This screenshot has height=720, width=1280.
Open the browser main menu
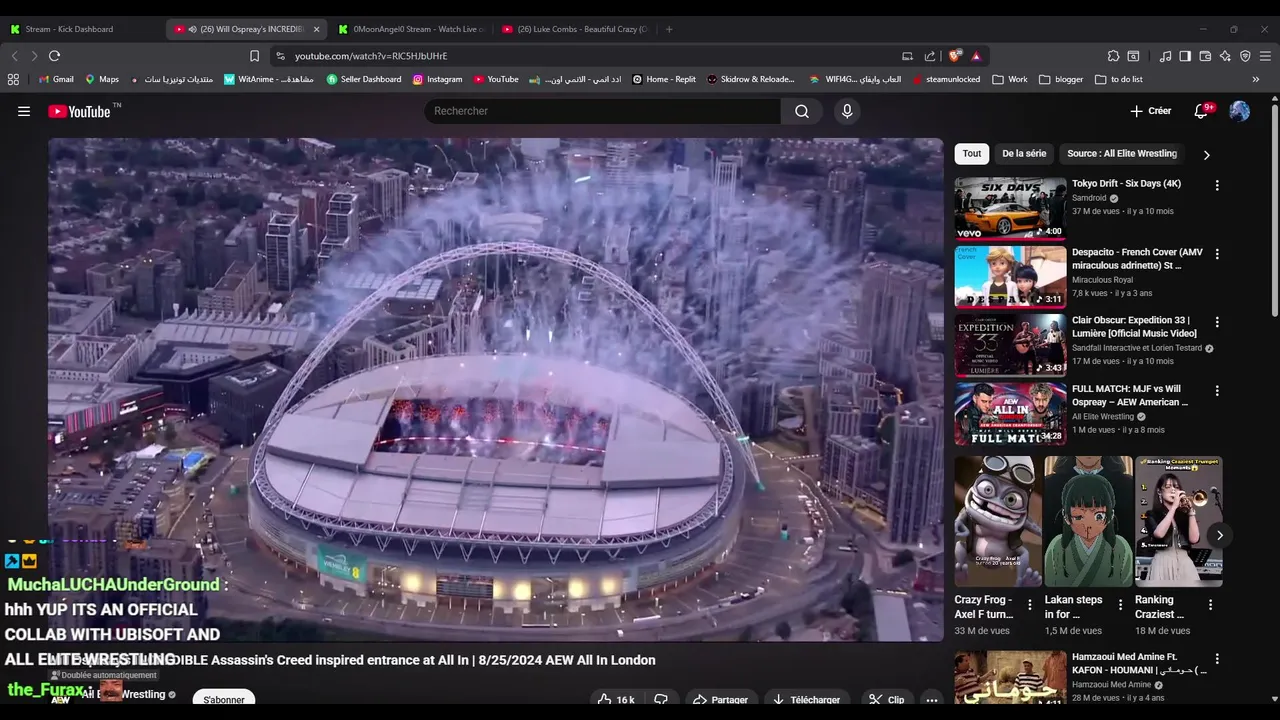point(1266,56)
